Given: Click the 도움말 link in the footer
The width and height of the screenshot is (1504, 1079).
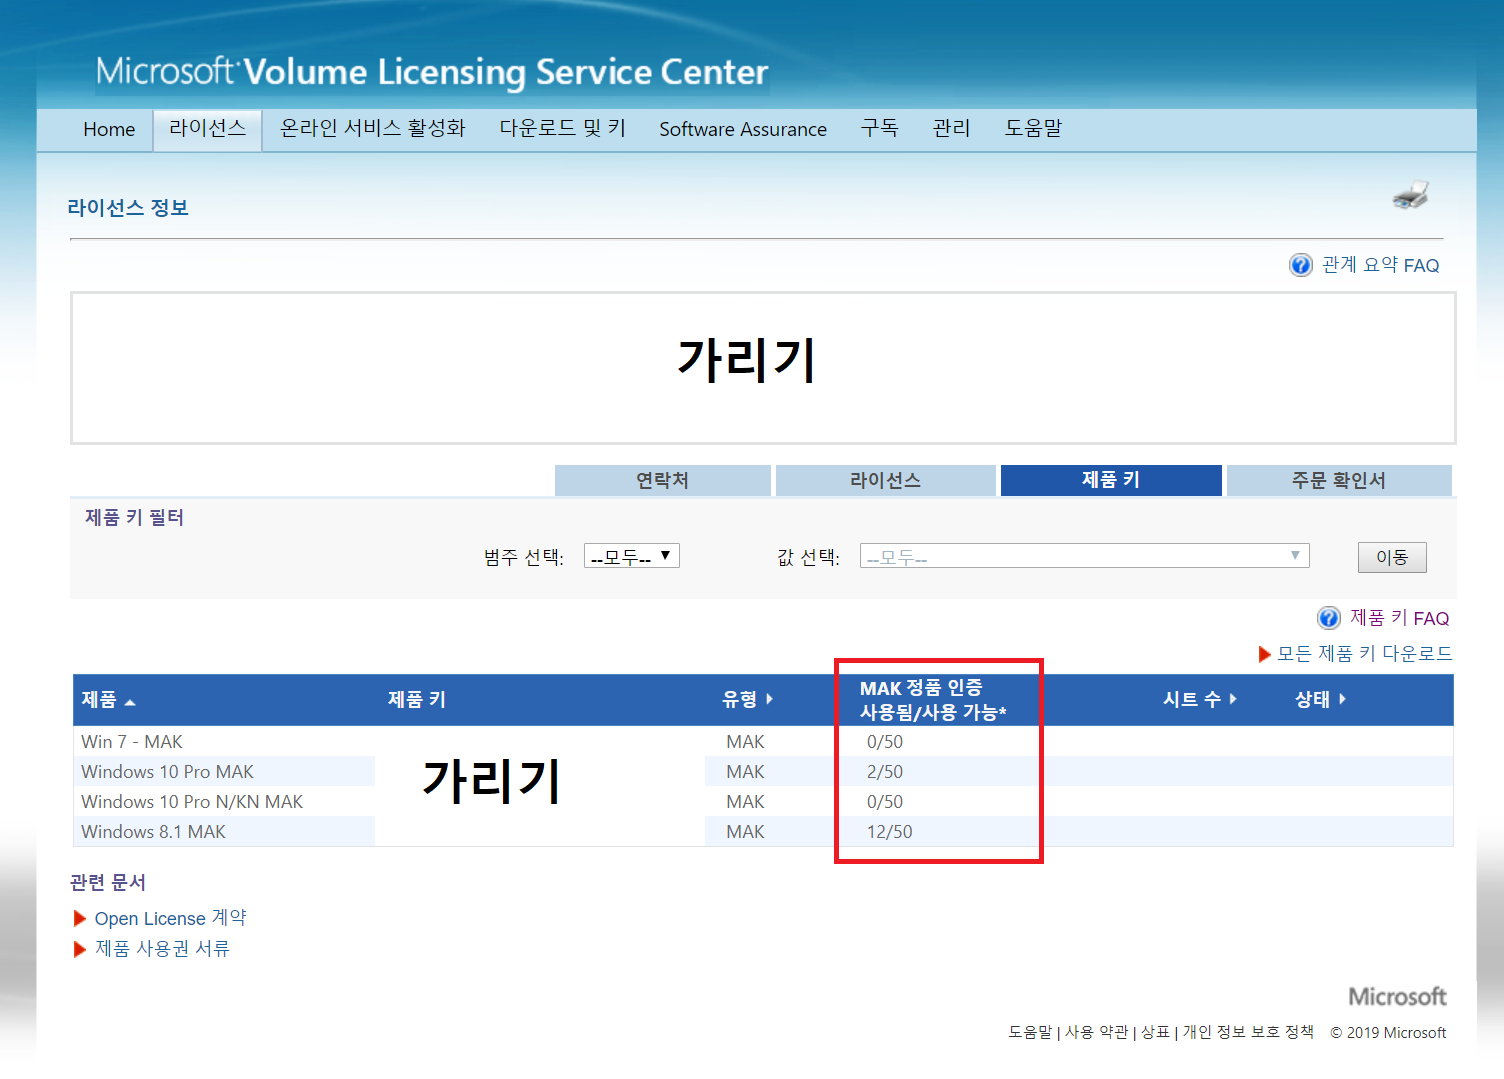Looking at the screenshot, I should click(1030, 1032).
